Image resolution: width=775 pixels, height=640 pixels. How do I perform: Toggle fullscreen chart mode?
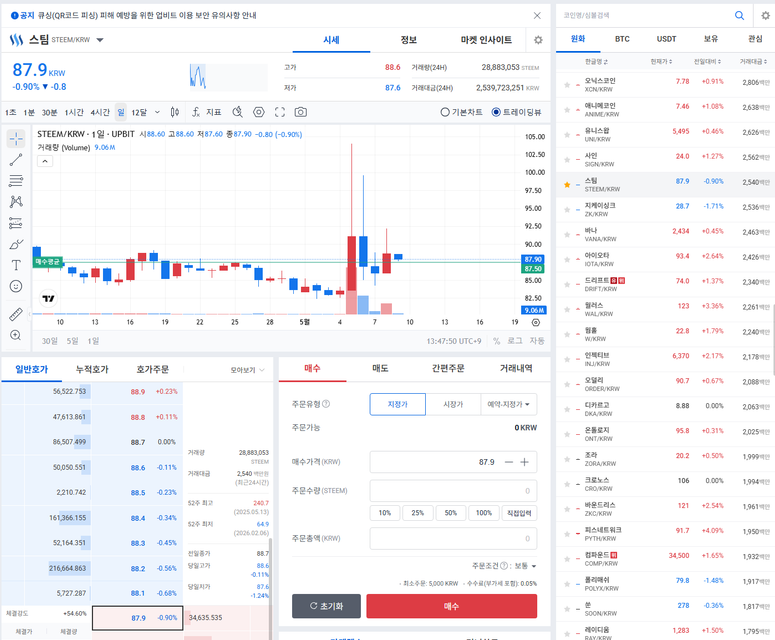tap(280, 112)
